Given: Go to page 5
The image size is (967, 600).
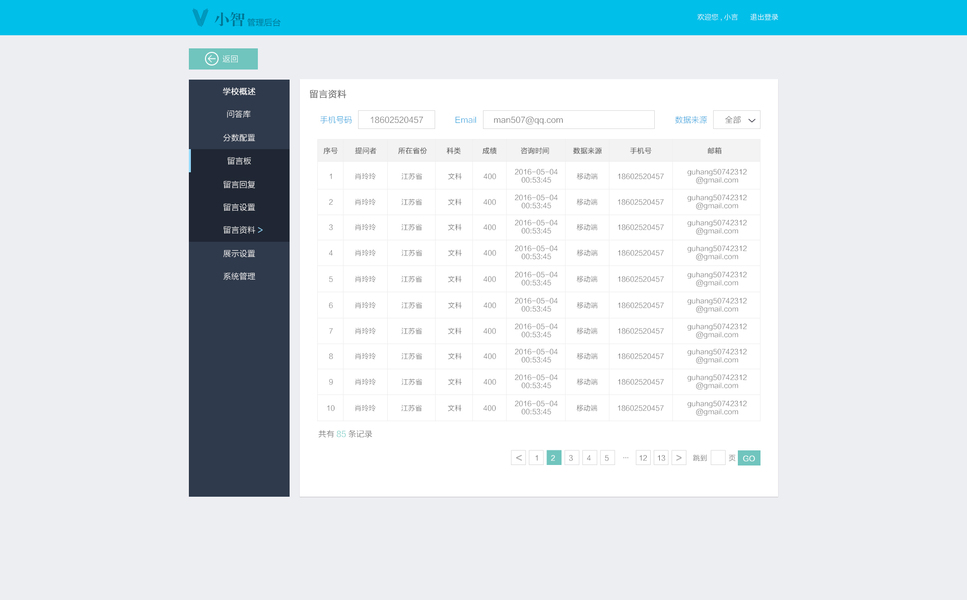Looking at the screenshot, I should pos(607,458).
